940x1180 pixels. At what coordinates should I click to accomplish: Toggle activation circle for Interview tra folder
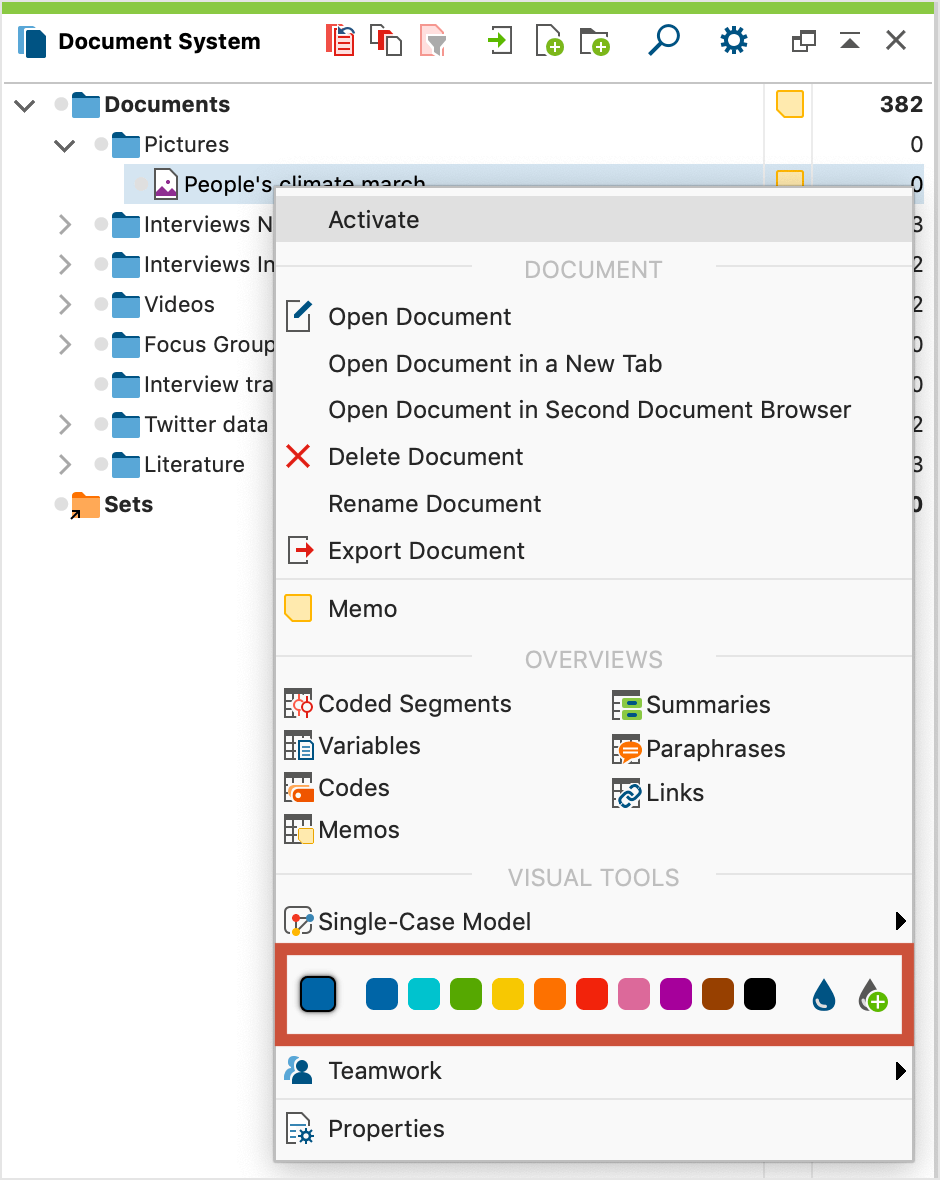(x=101, y=384)
